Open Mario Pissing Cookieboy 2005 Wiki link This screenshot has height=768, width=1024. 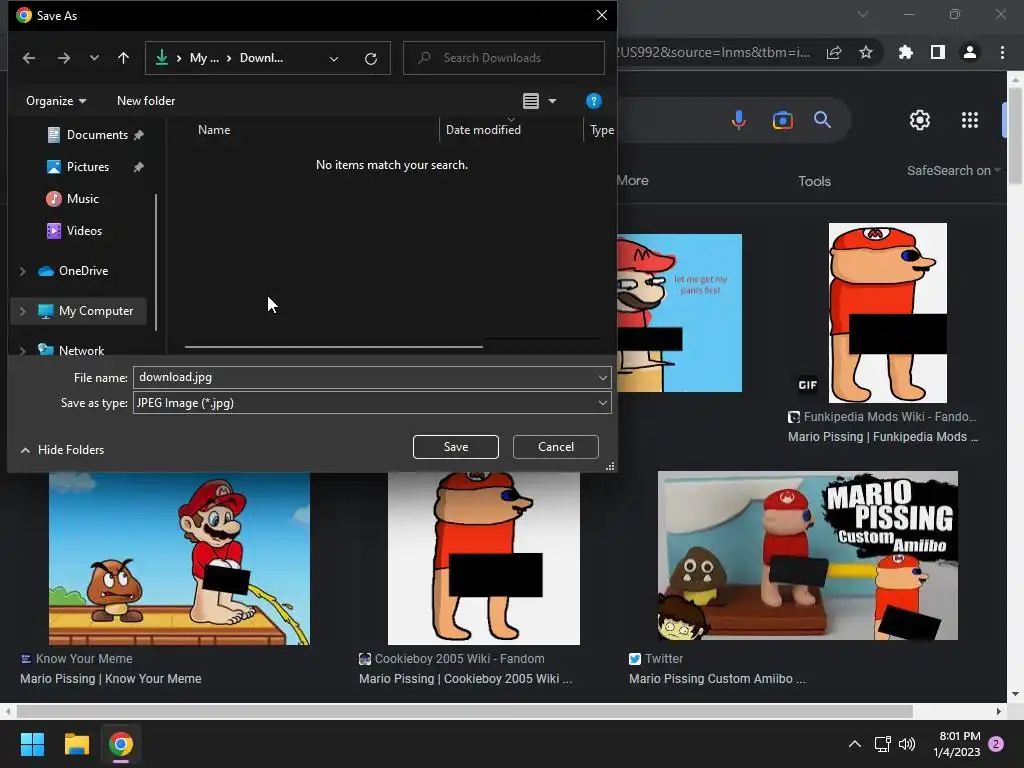[466, 679]
